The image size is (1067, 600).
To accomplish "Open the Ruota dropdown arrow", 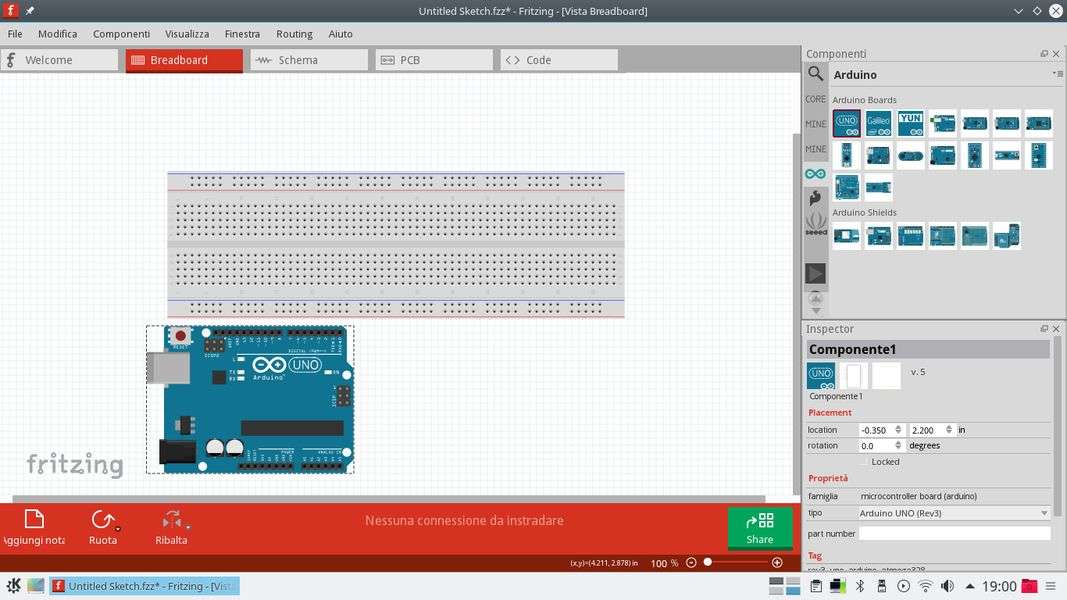I will (x=118, y=527).
